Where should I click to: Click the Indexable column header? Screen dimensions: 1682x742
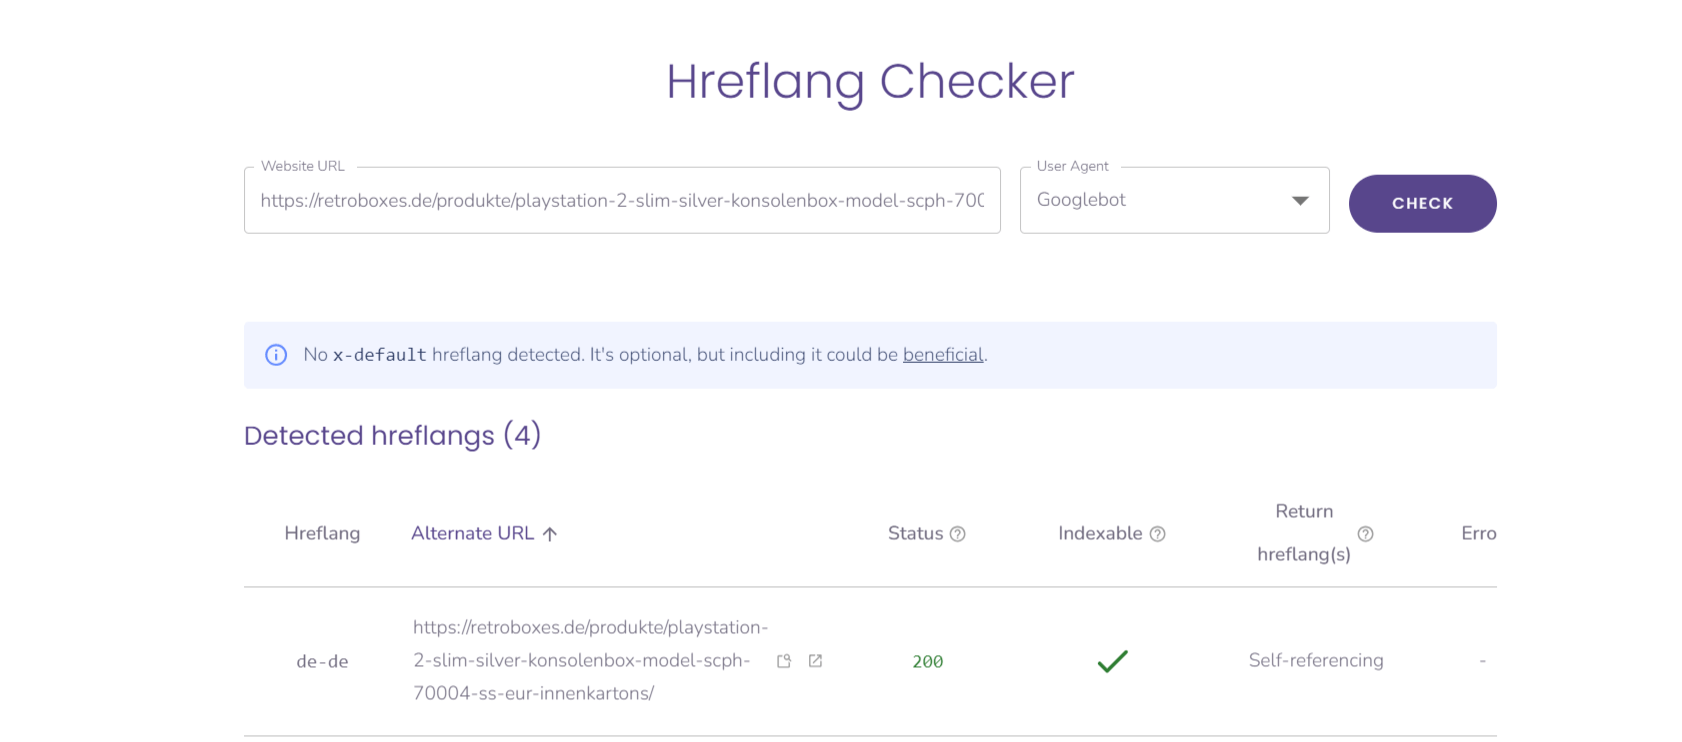pyautogui.click(x=1100, y=533)
